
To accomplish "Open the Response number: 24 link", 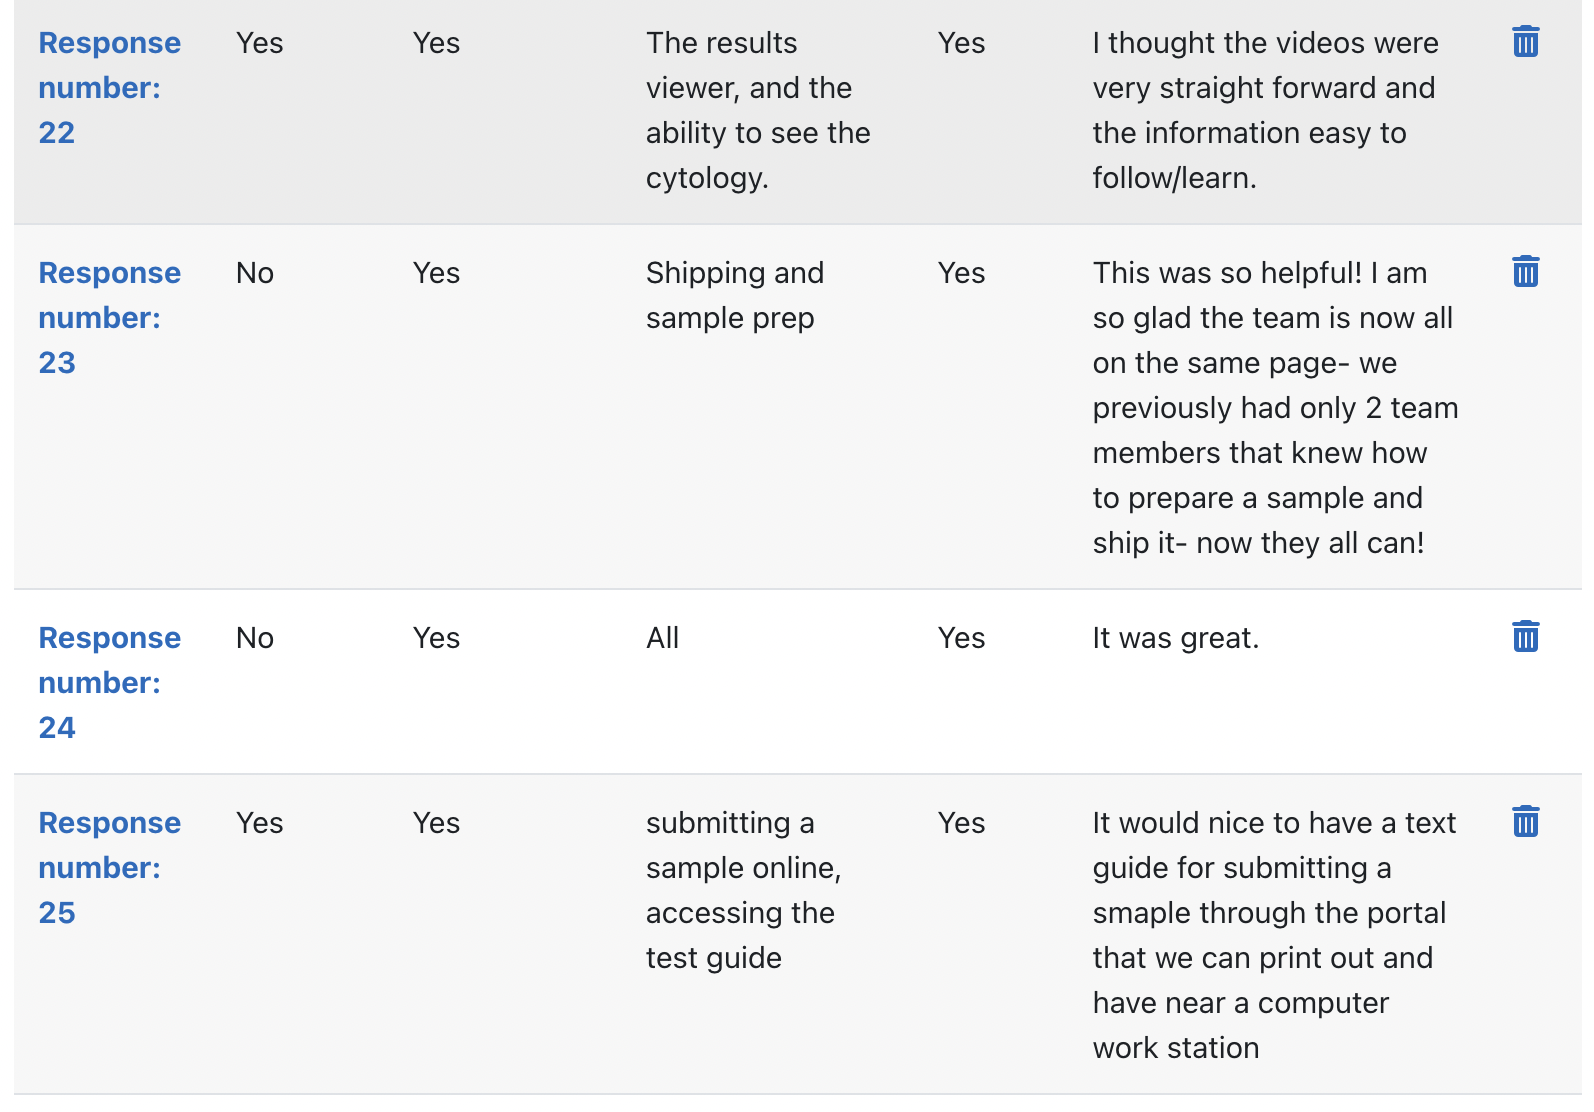I will (x=110, y=683).
